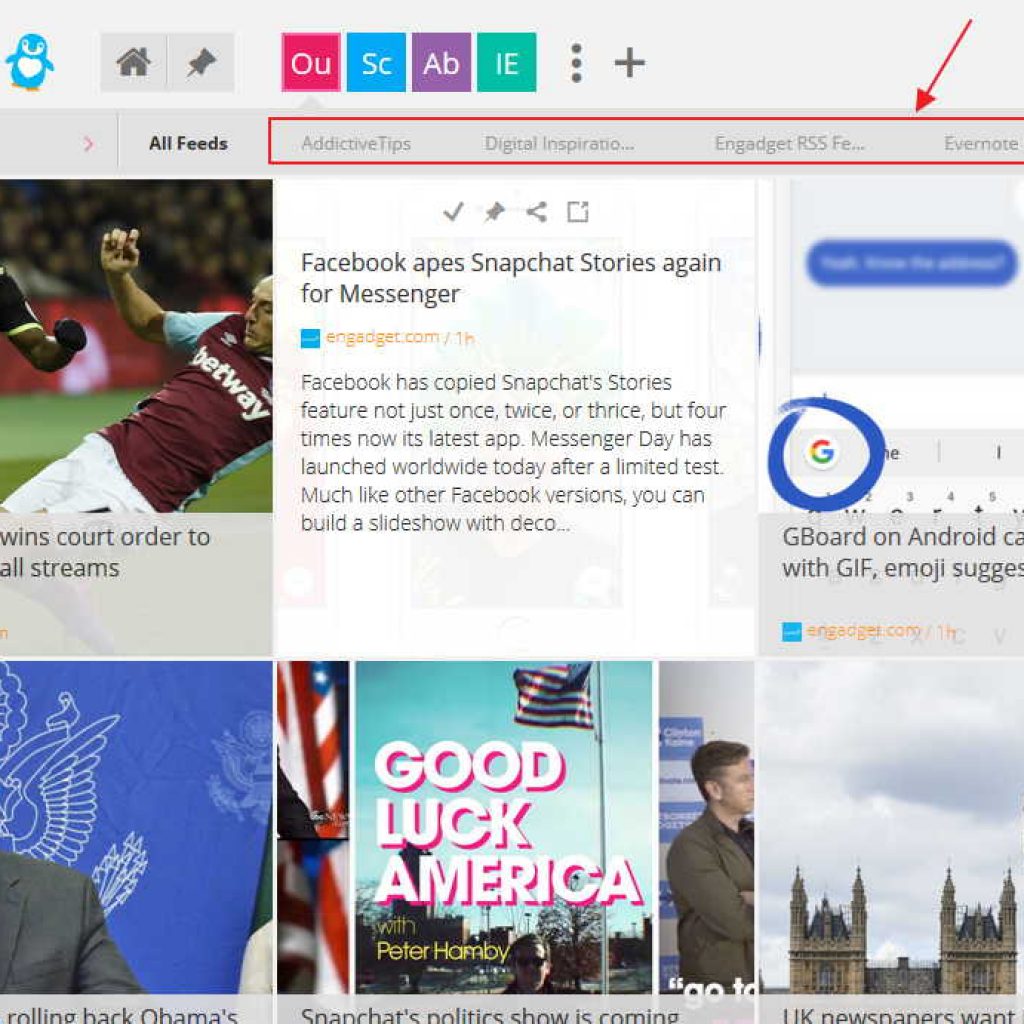Open Snapchat's politics show article title
1024x1024 pixels.
490,1014
